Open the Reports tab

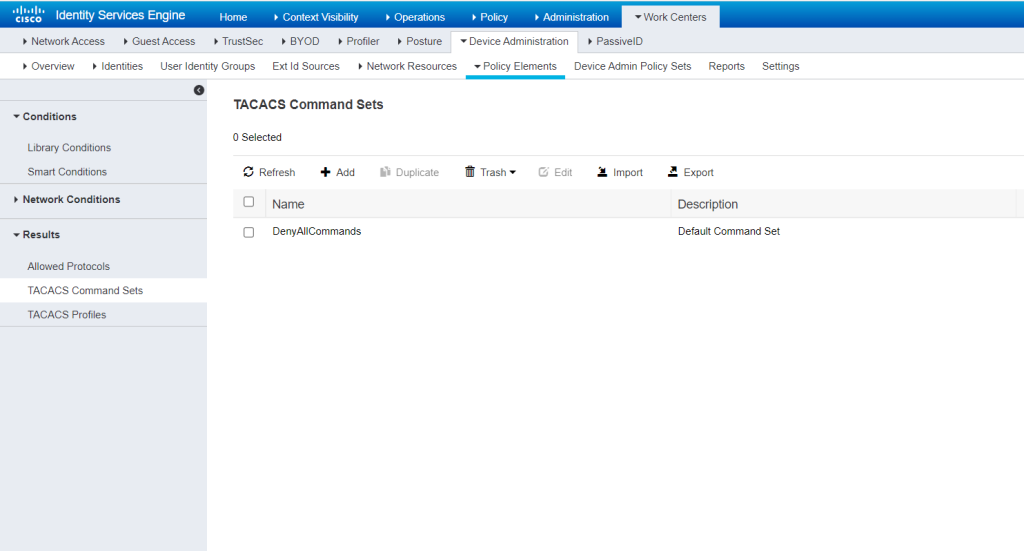click(x=726, y=66)
